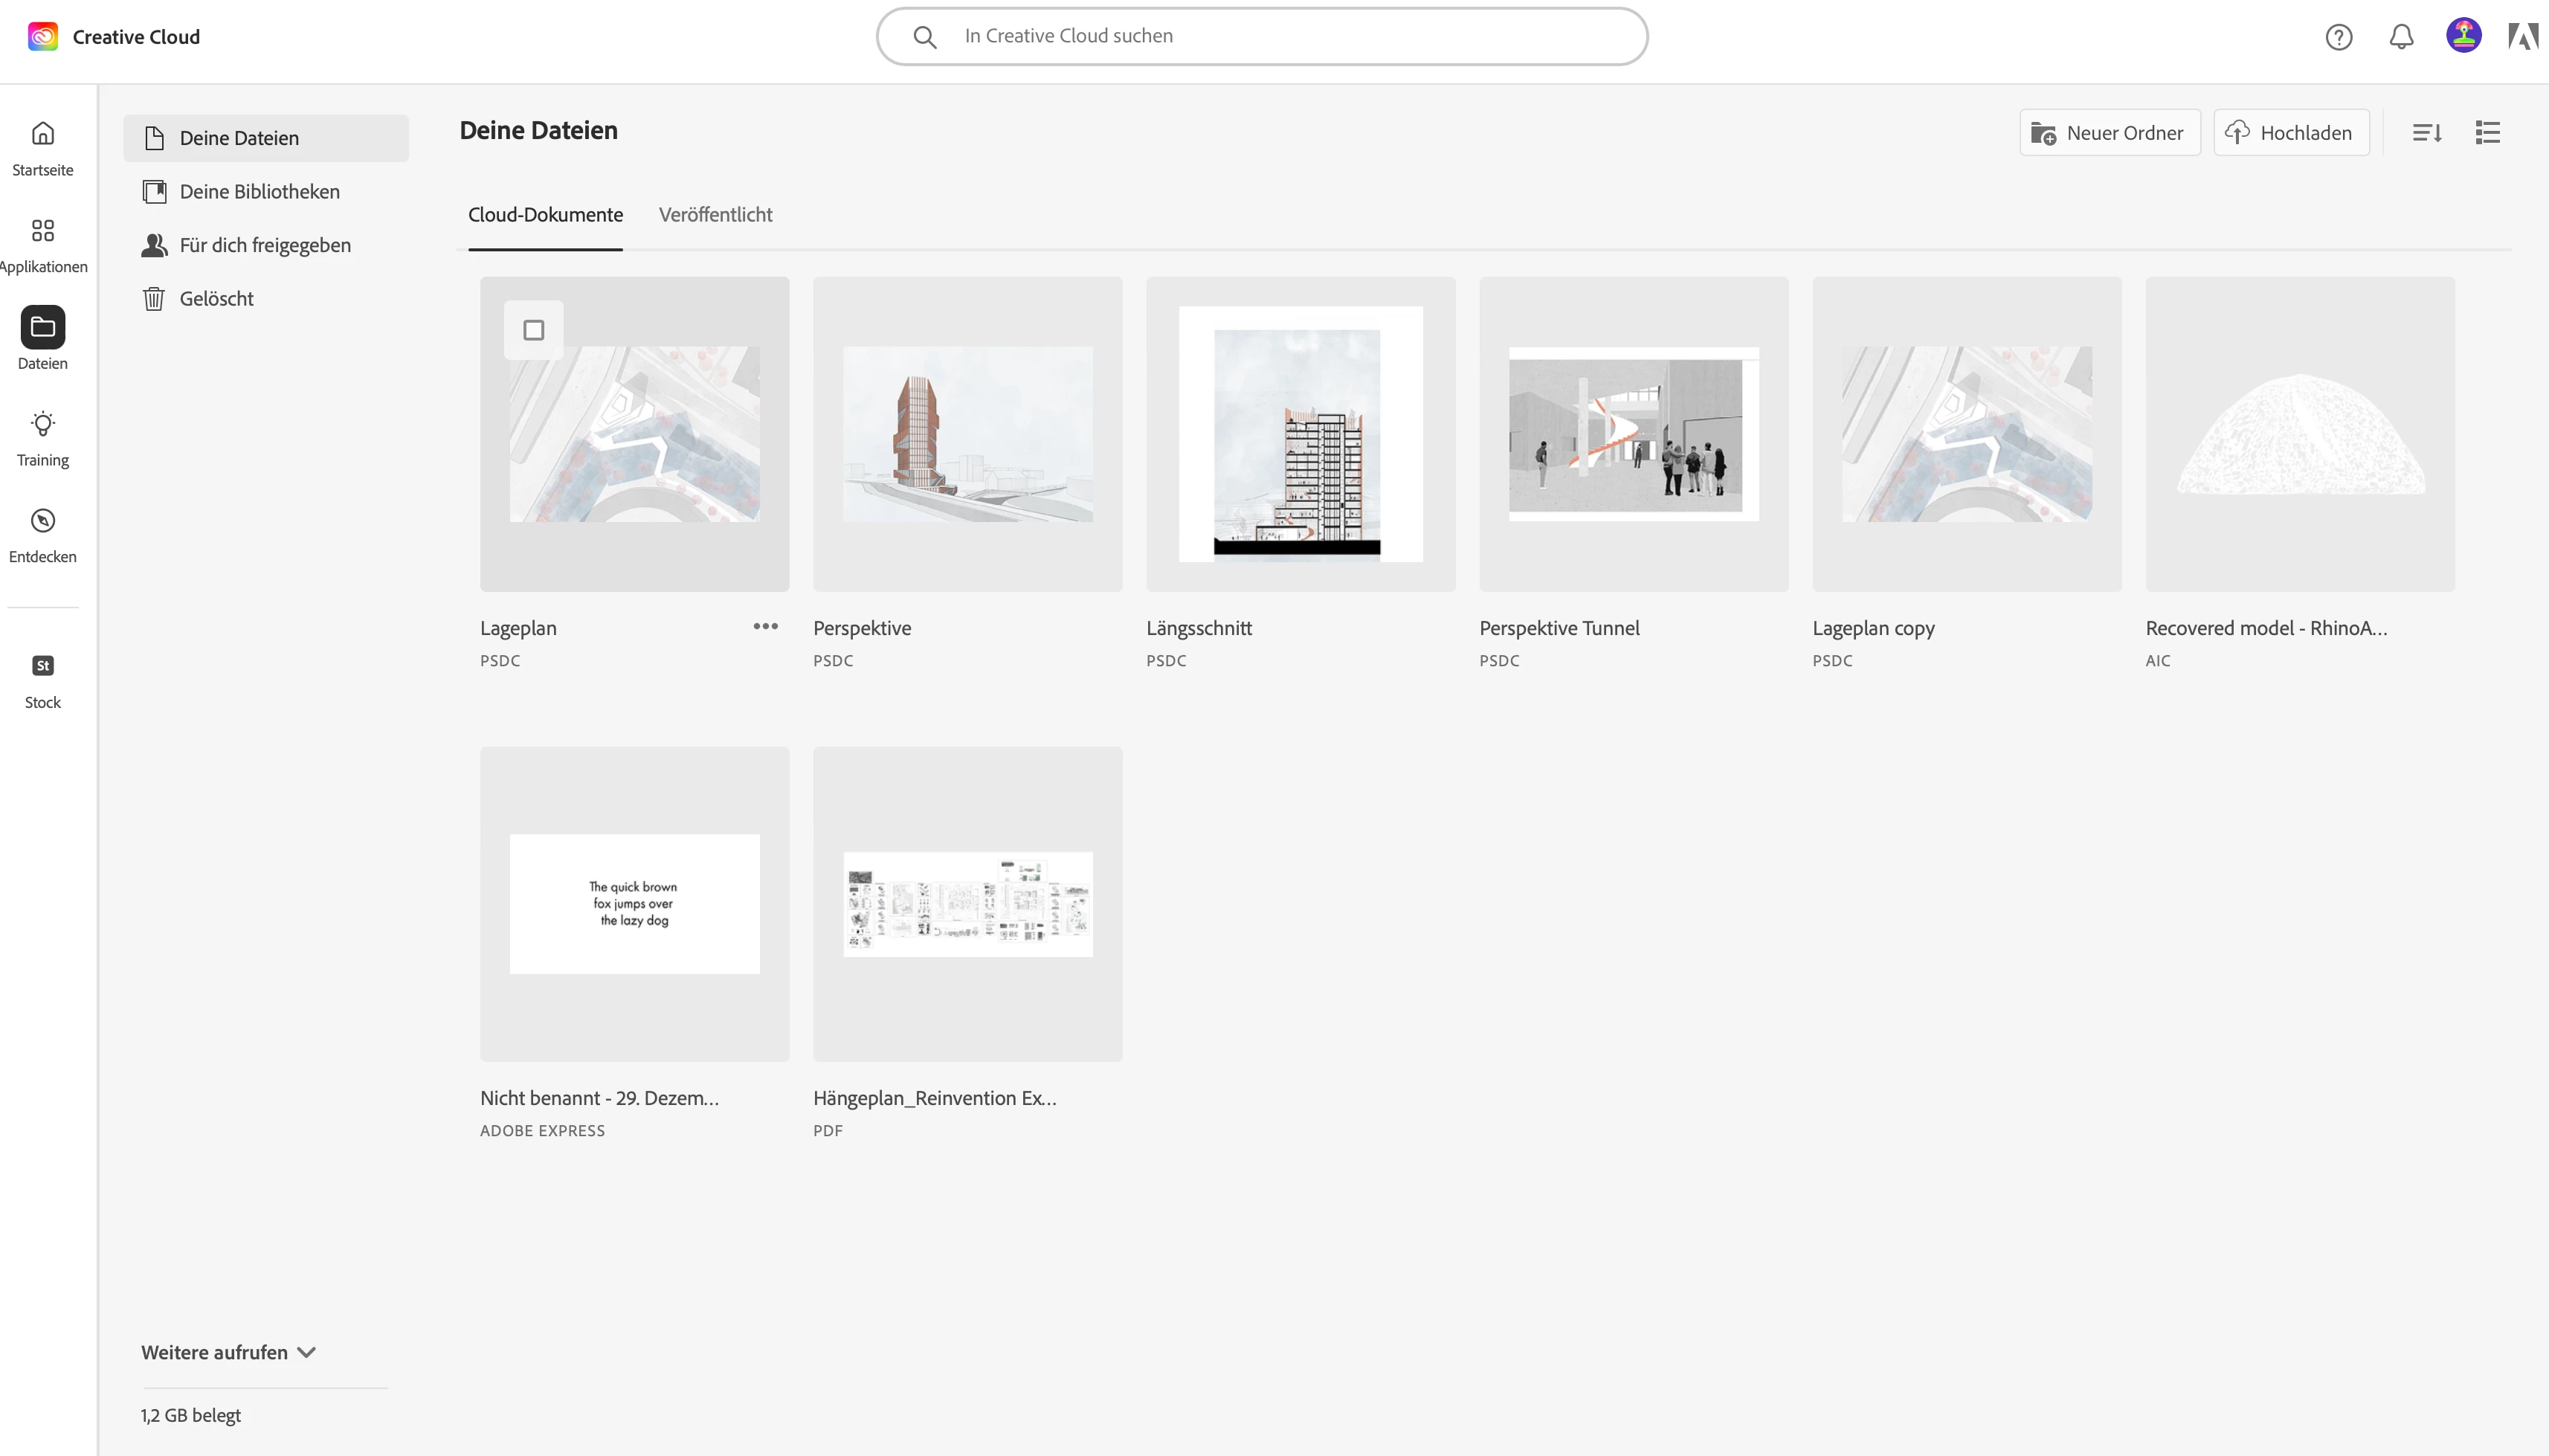
Task: Click the help question mark icon
Action: pyautogui.click(x=2338, y=37)
